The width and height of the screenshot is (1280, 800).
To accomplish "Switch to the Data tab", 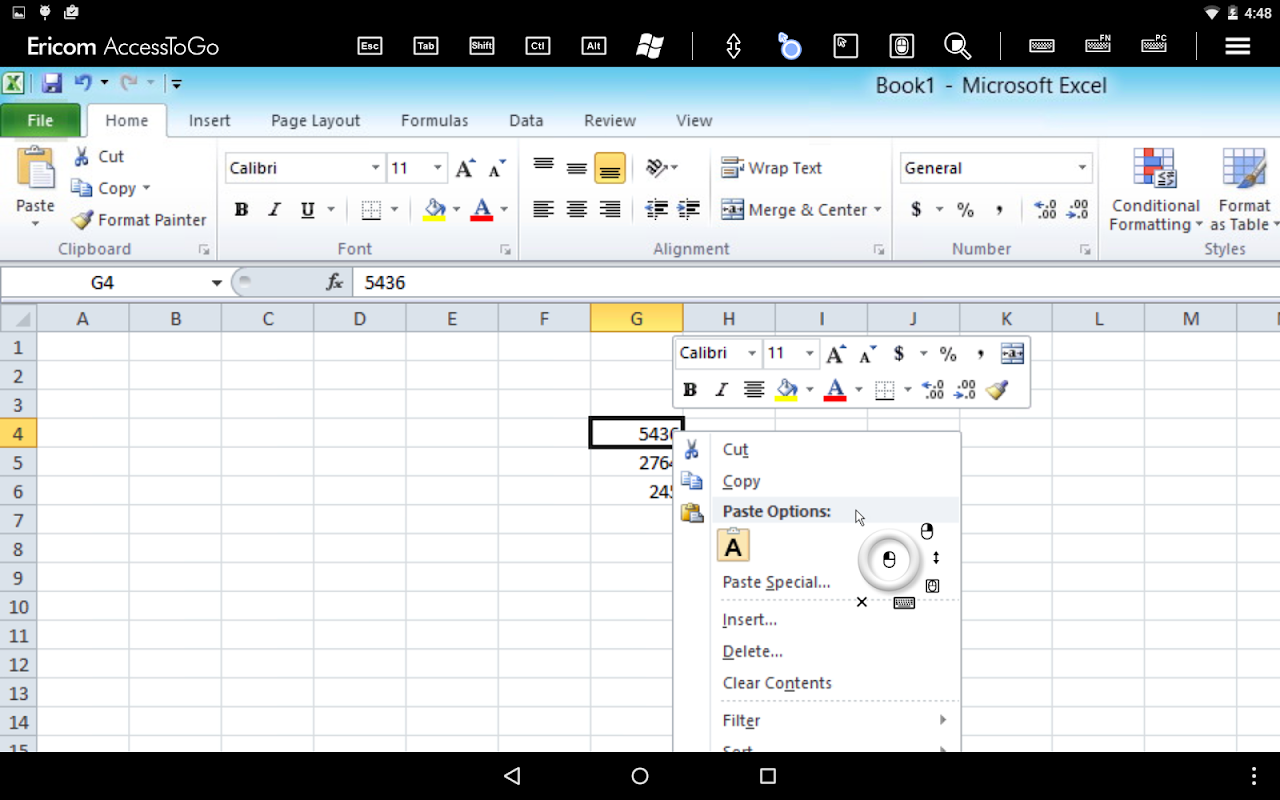I will [526, 120].
